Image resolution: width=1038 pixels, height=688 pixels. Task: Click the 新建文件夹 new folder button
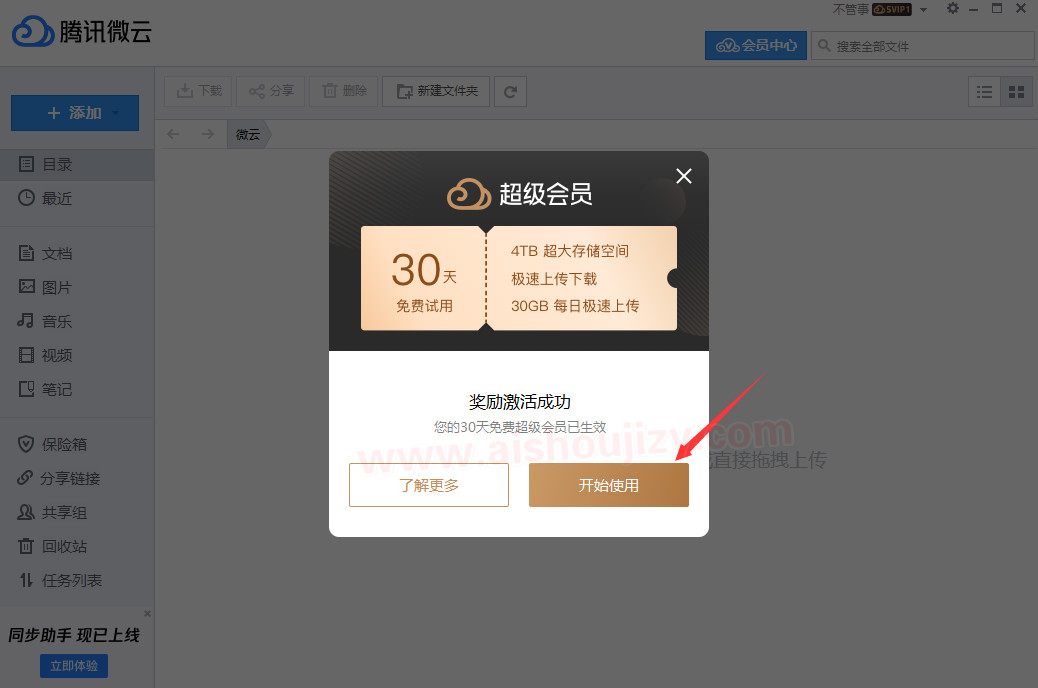pyautogui.click(x=436, y=91)
